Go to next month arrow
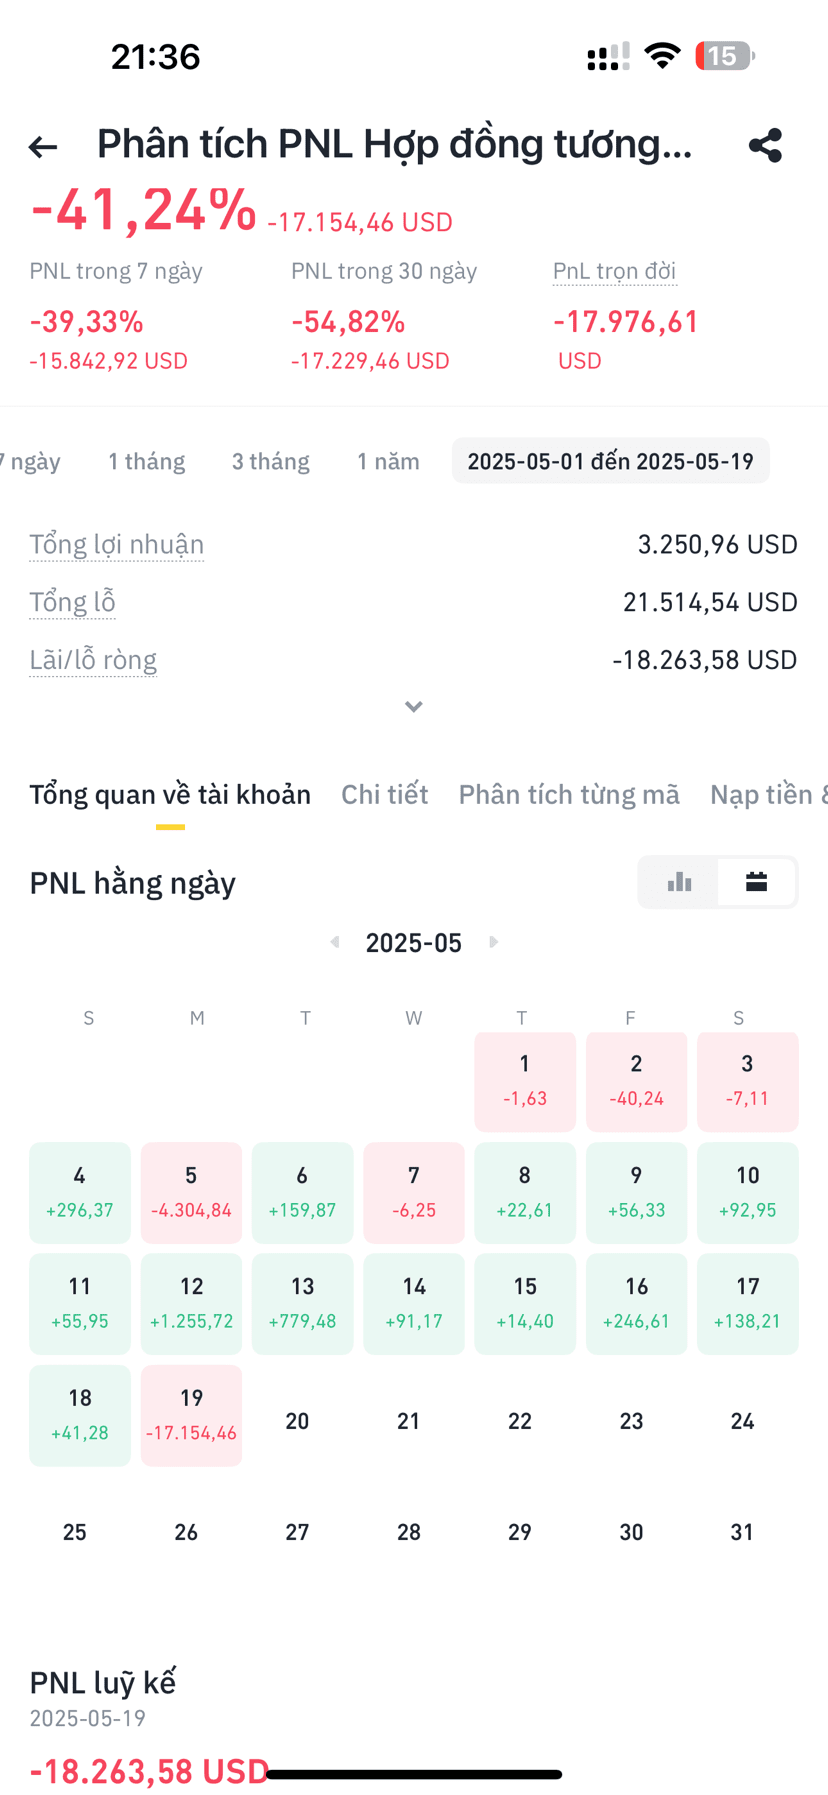The width and height of the screenshot is (828, 1795). 493,942
